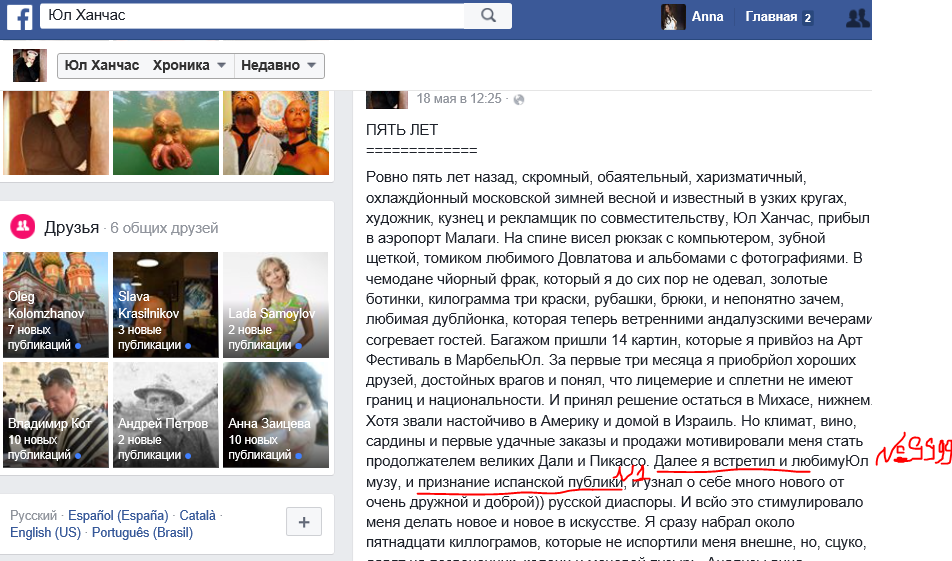Click the plus button for more languages
The height and width of the screenshot is (561, 952).
coord(304,522)
